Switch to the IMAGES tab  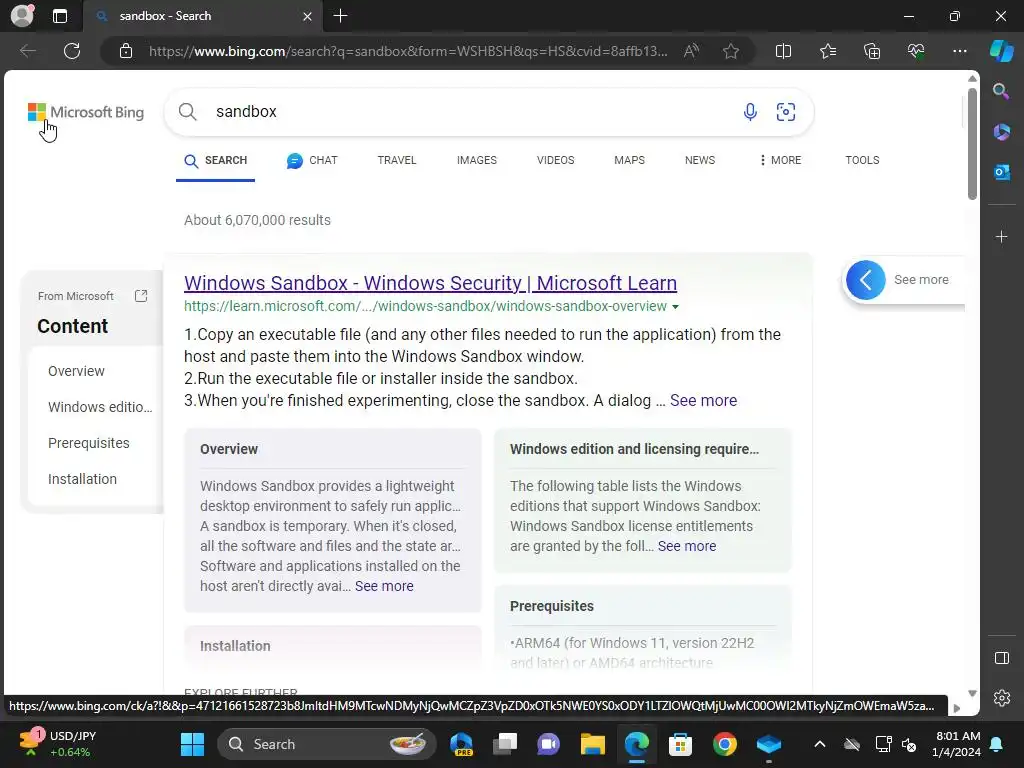pos(477,160)
